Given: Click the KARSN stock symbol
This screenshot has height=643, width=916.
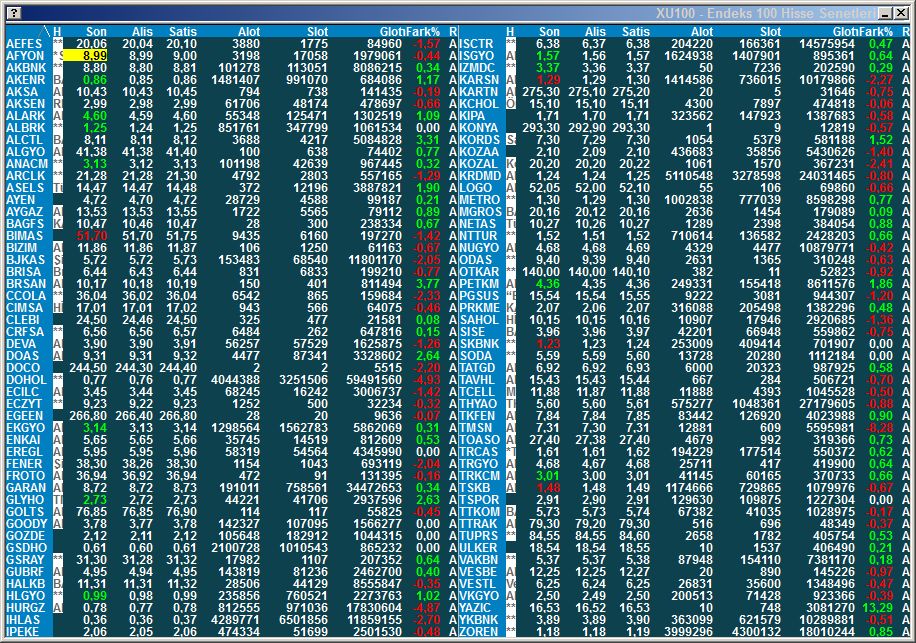Looking at the screenshot, I should [x=479, y=79].
